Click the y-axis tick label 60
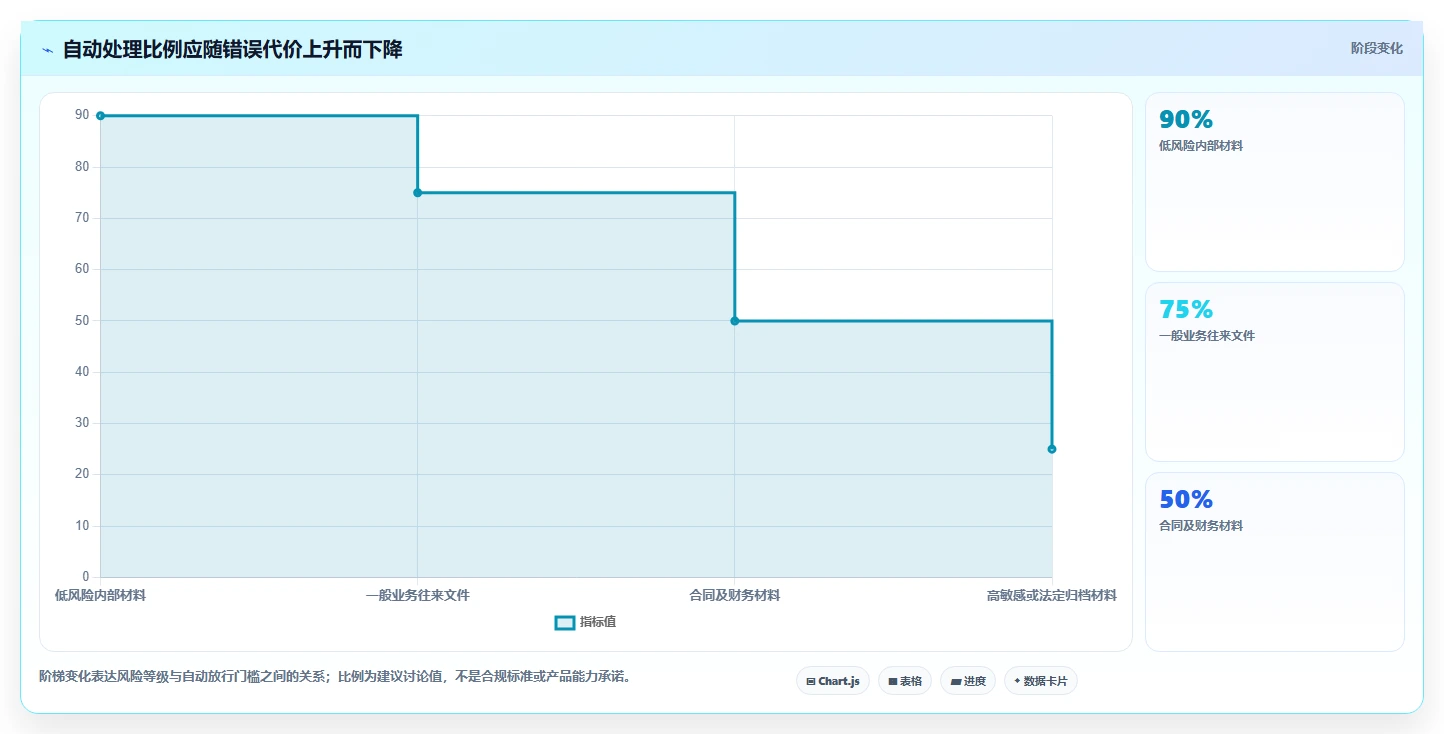This screenshot has width=1444, height=734. (x=82, y=269)
